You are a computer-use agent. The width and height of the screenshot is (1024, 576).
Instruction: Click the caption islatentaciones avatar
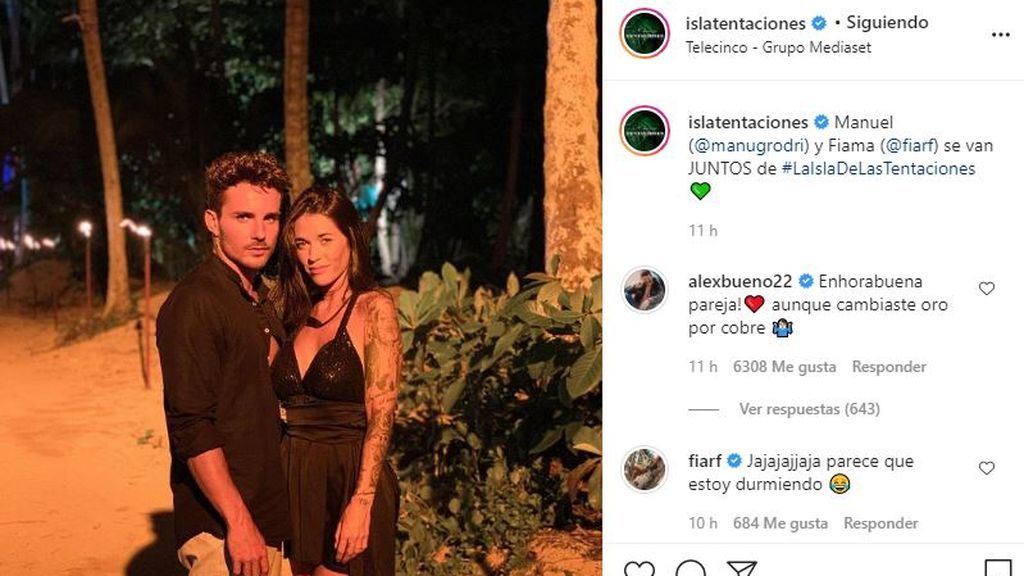(x=644, y=132)
